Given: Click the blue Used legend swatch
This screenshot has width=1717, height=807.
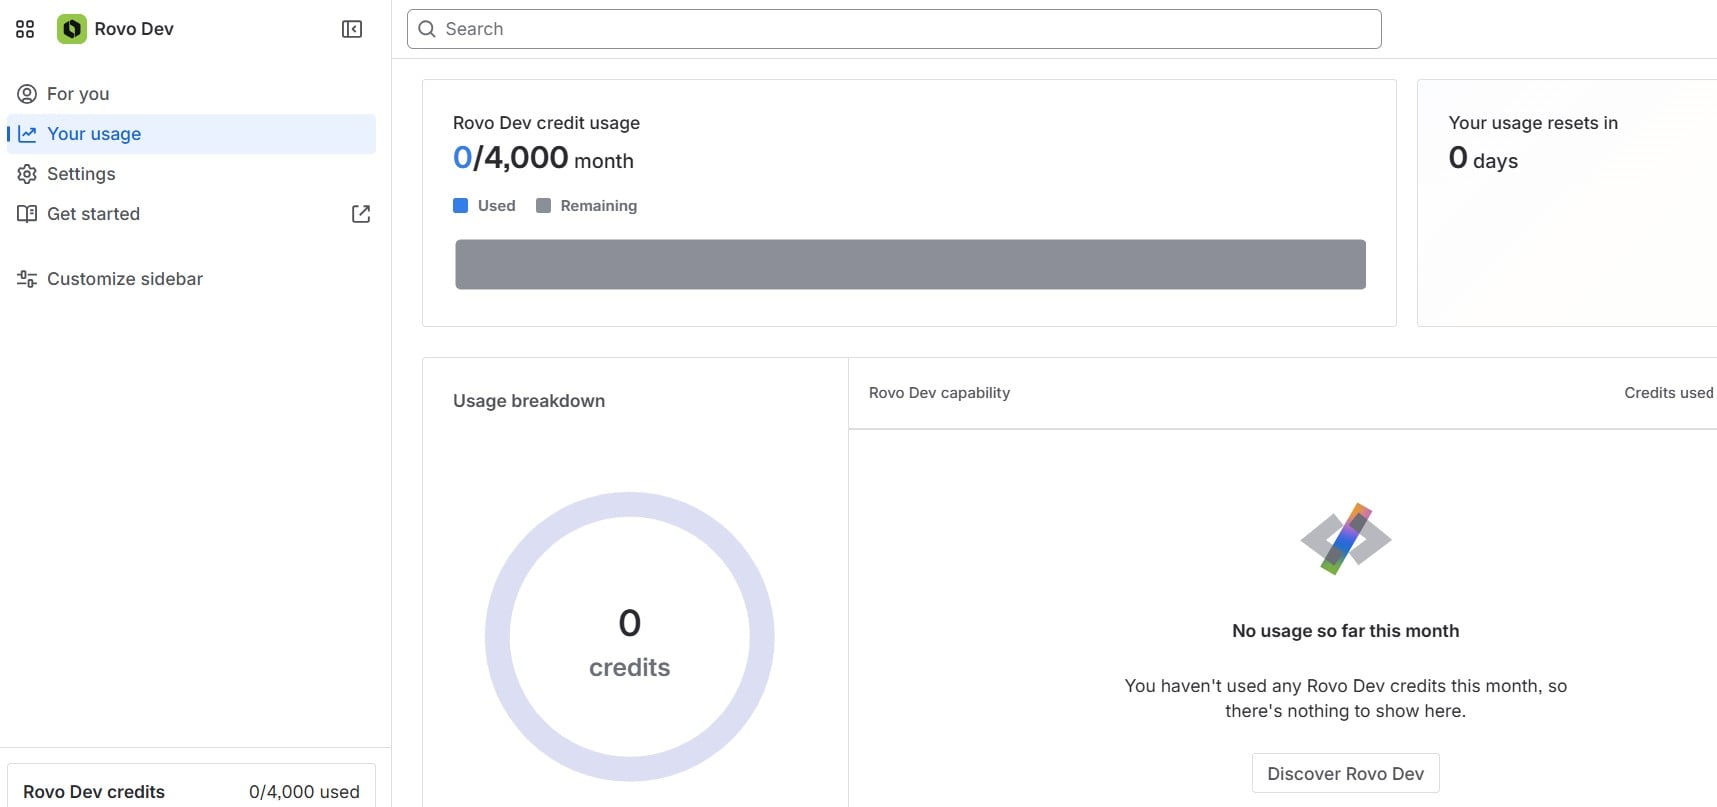Looking at the screenshot, I should [460, 206].
